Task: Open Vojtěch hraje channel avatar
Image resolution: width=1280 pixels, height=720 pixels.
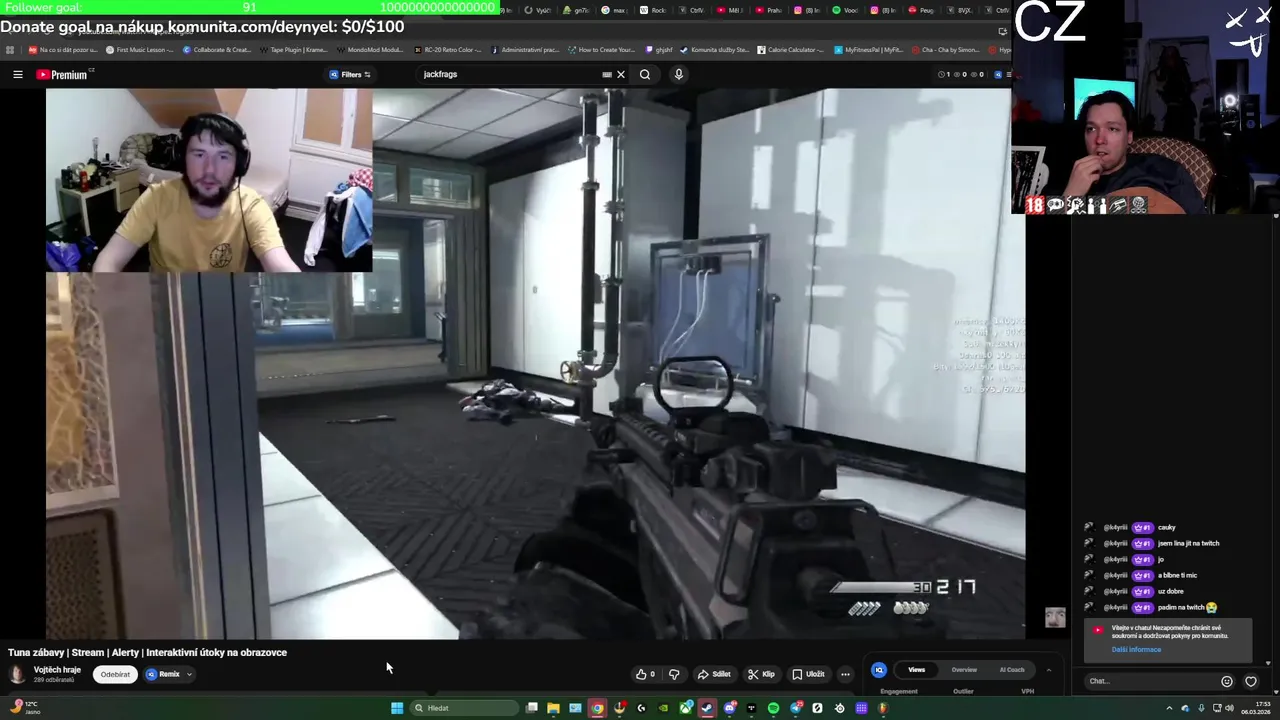Action: click(x=18, y=674)
